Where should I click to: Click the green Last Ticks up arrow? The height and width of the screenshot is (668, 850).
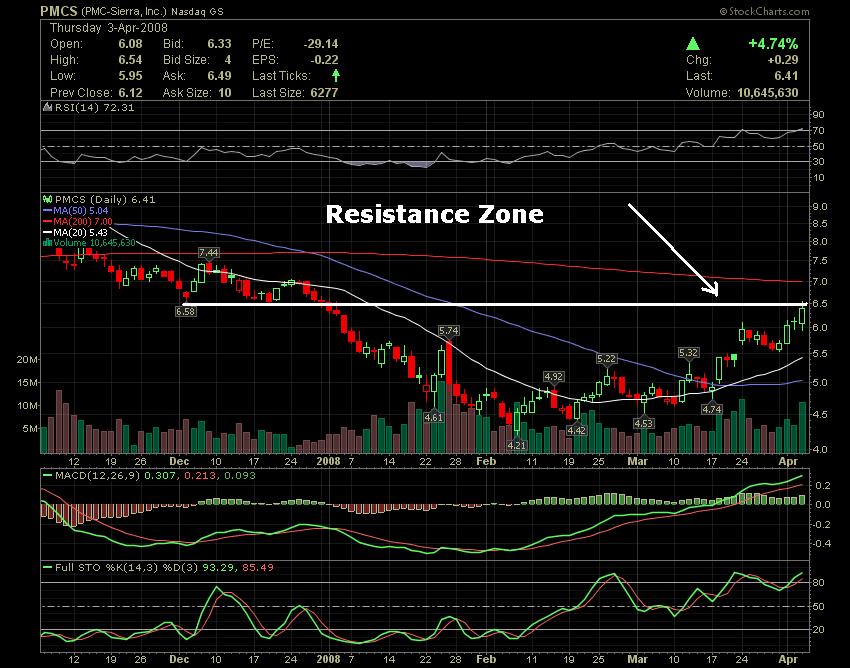(336, 75)
